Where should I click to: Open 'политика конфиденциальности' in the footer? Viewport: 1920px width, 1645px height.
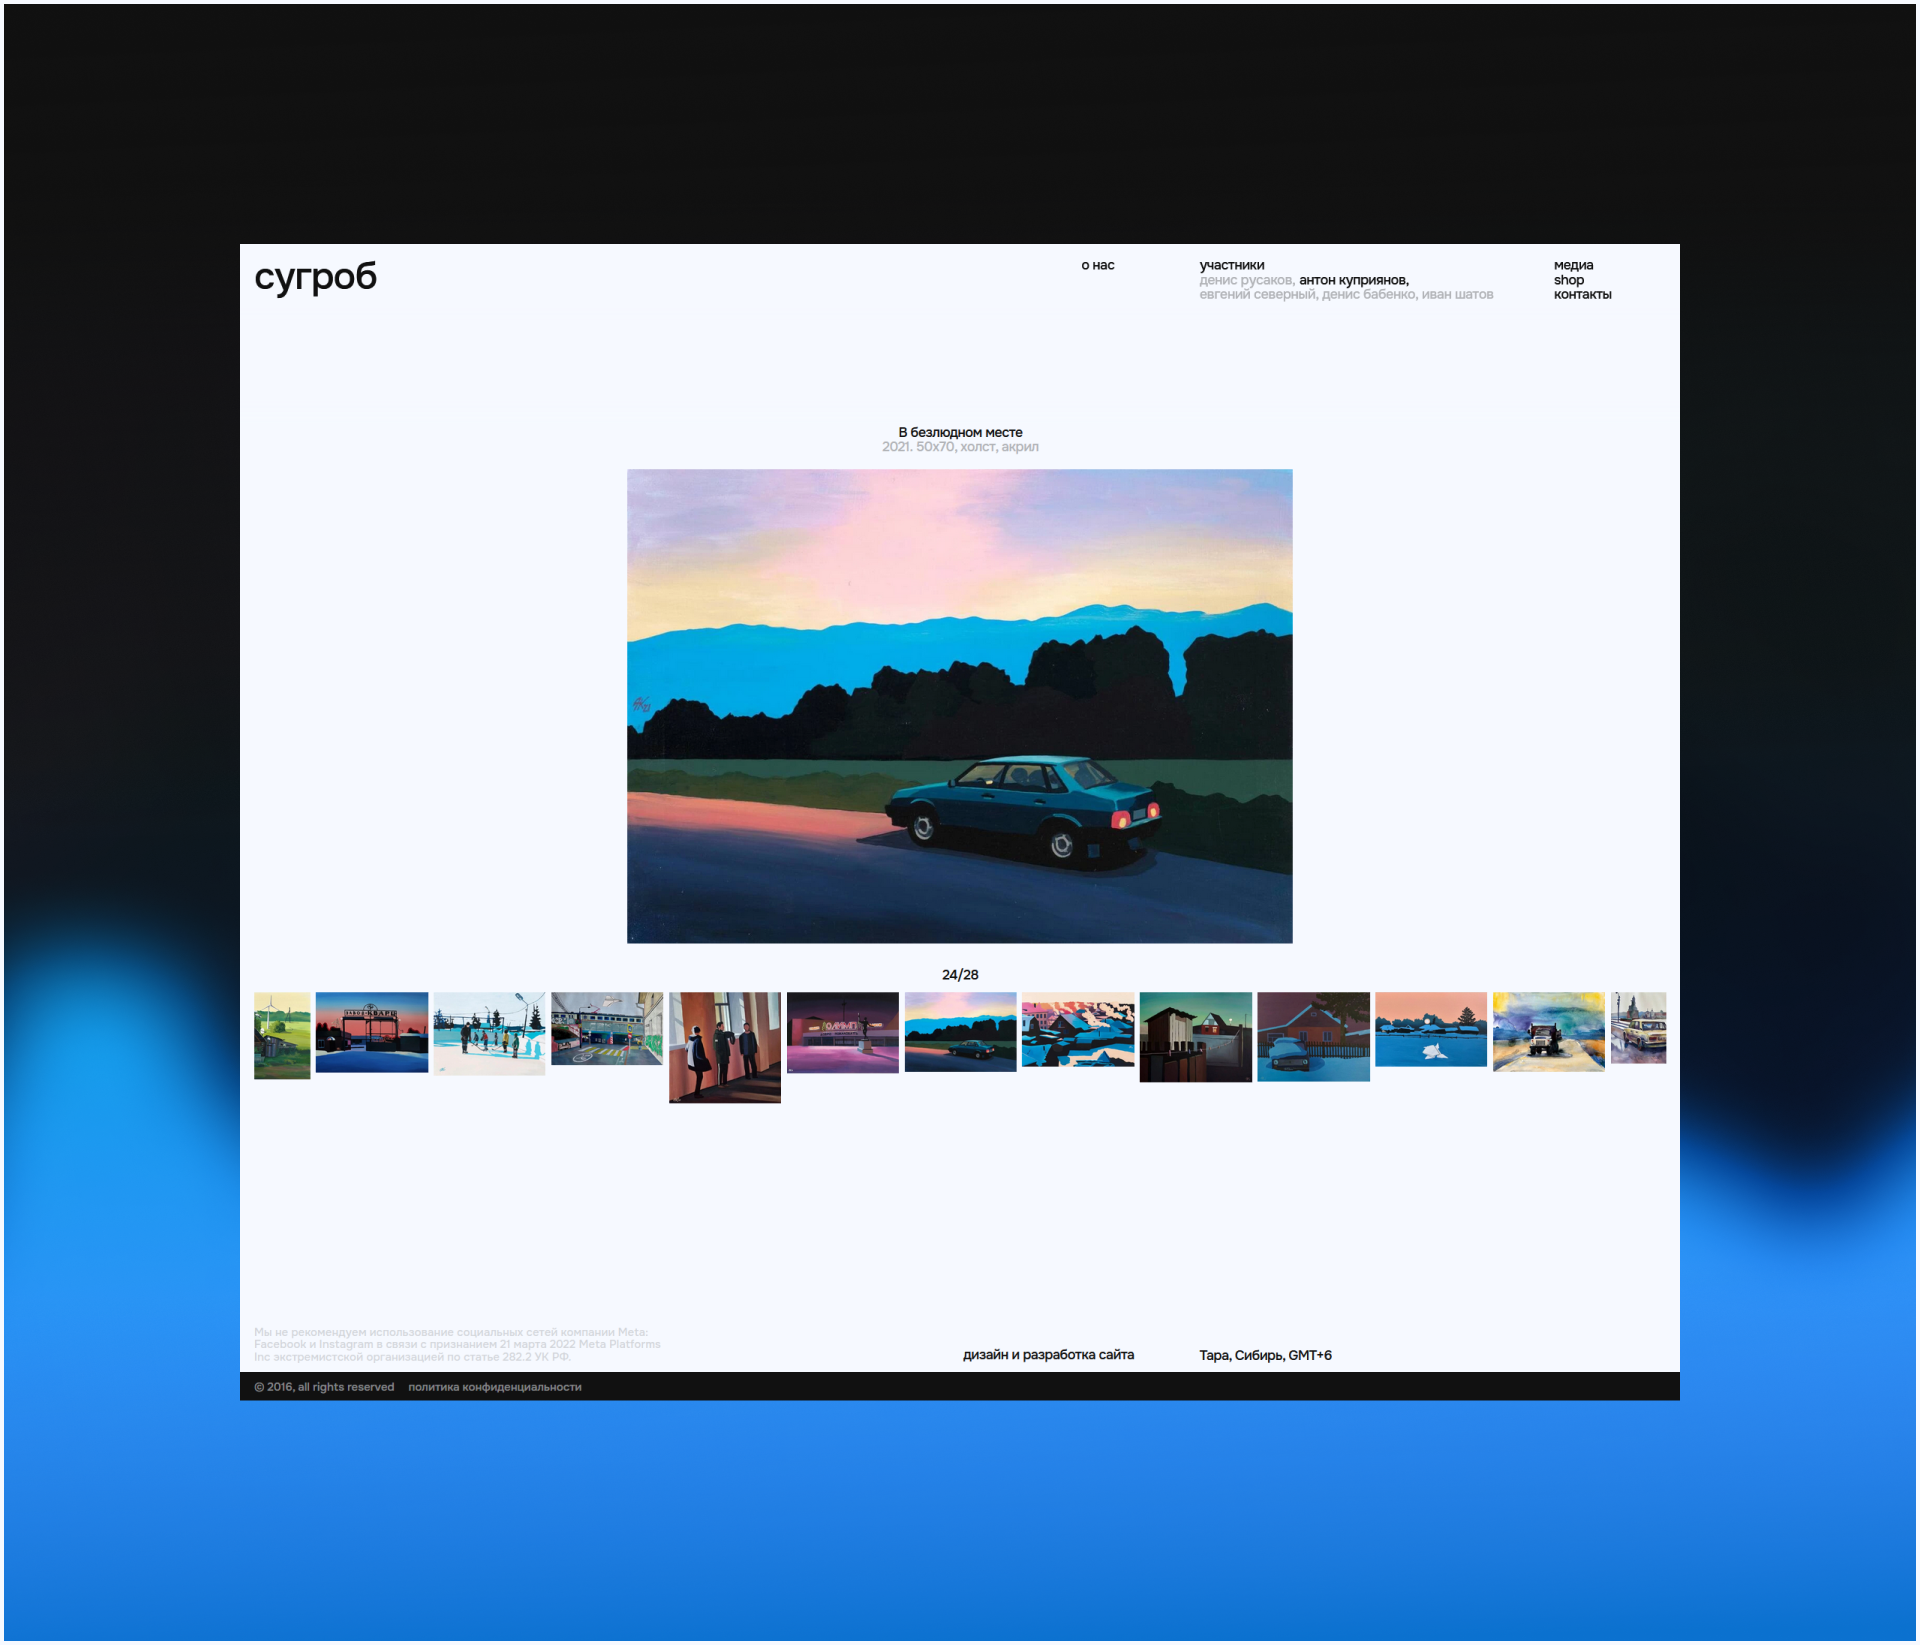click(494, 1387)
